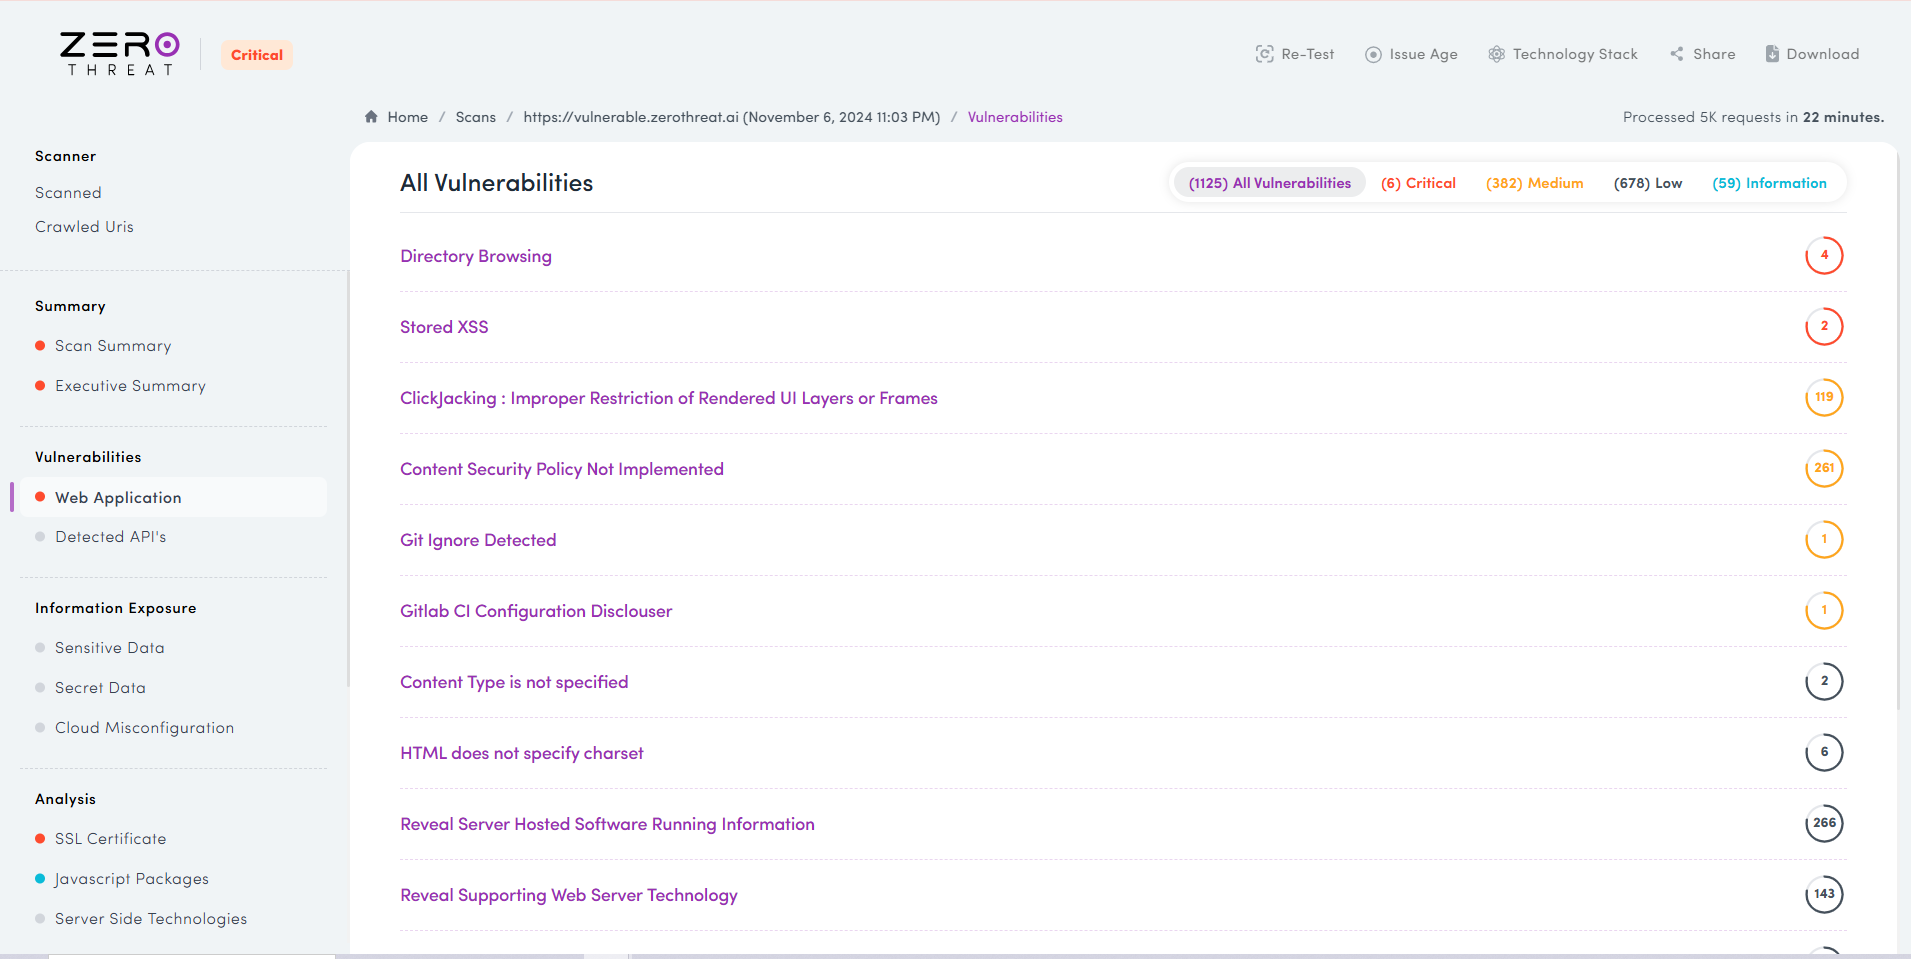Open Cloud Misconfiguration in sidebar

[144, 728]
